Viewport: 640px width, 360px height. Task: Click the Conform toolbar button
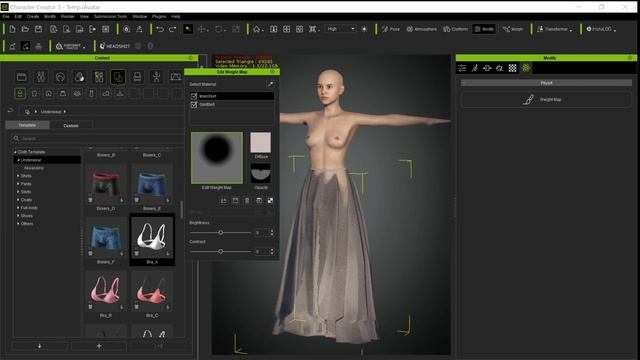pyautogui.click(x=456, y=29)
